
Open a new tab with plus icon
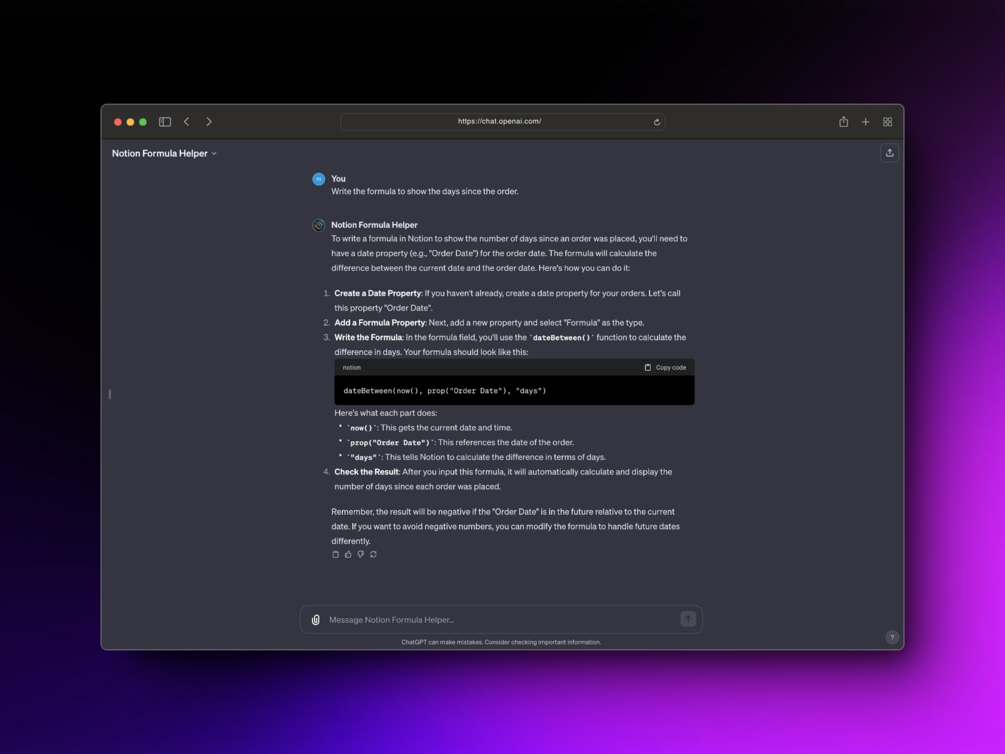[x=865, y=122]
